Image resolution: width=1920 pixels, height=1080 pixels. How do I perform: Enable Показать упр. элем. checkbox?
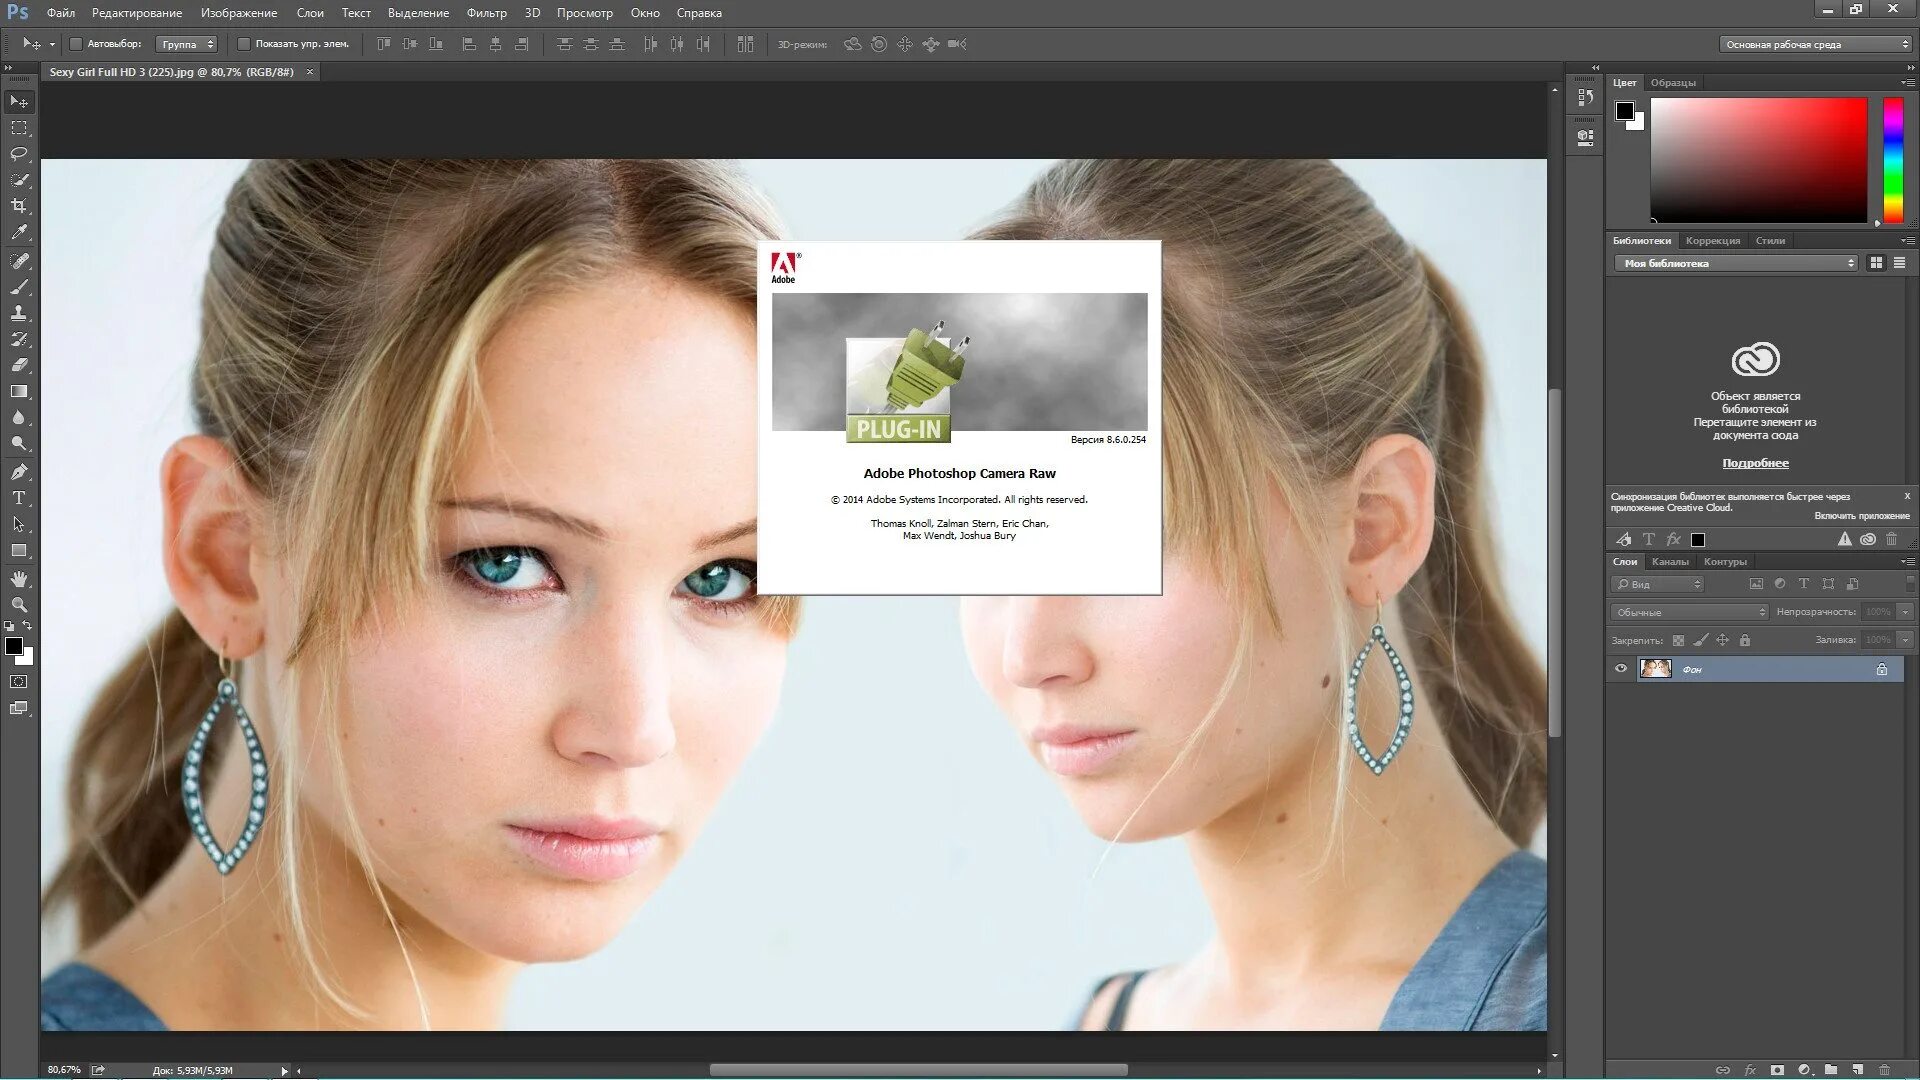(x=243, y=44)
